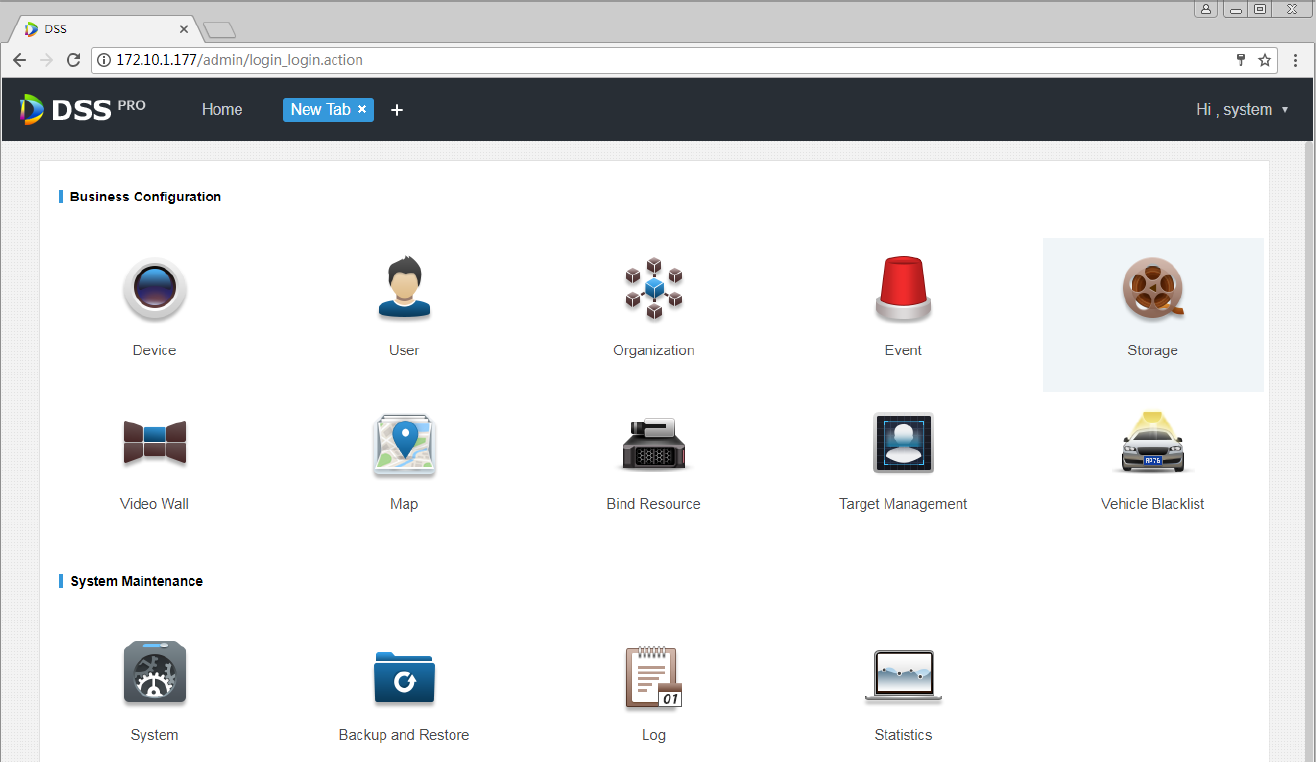Click the Backup and Restore label
The width and height of the screenshot is (1316, 762).
[404, 735]
